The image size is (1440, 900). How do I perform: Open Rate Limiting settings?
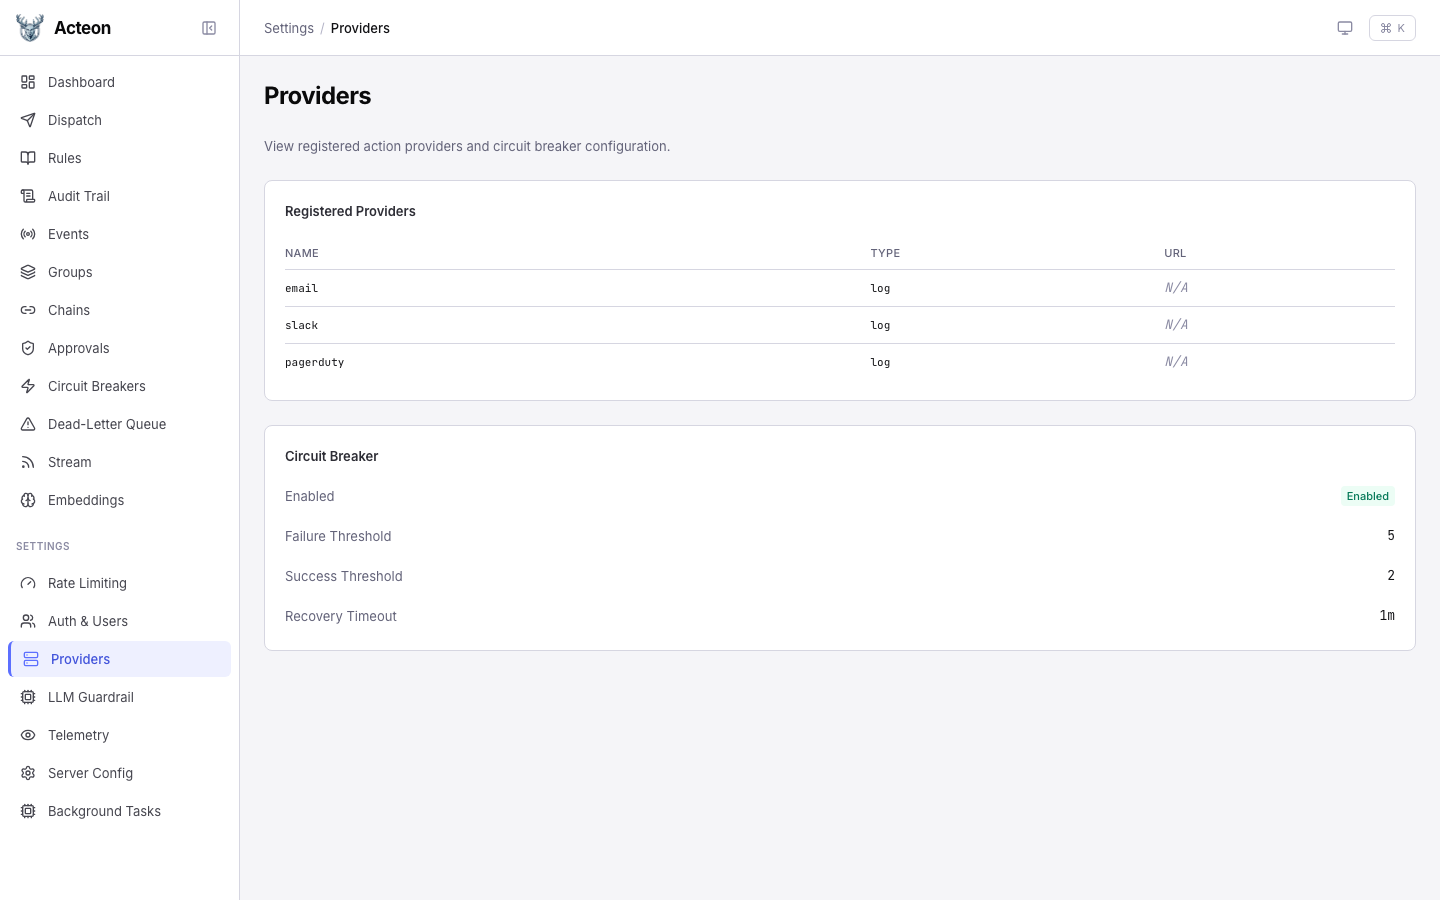click(x=87, y=583)
